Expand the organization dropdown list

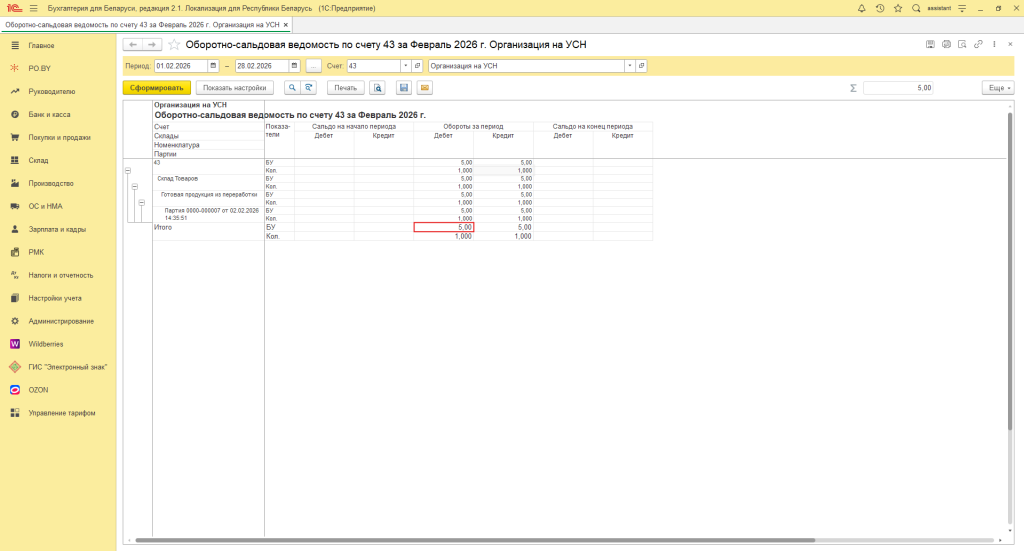[x=629, y=66]
